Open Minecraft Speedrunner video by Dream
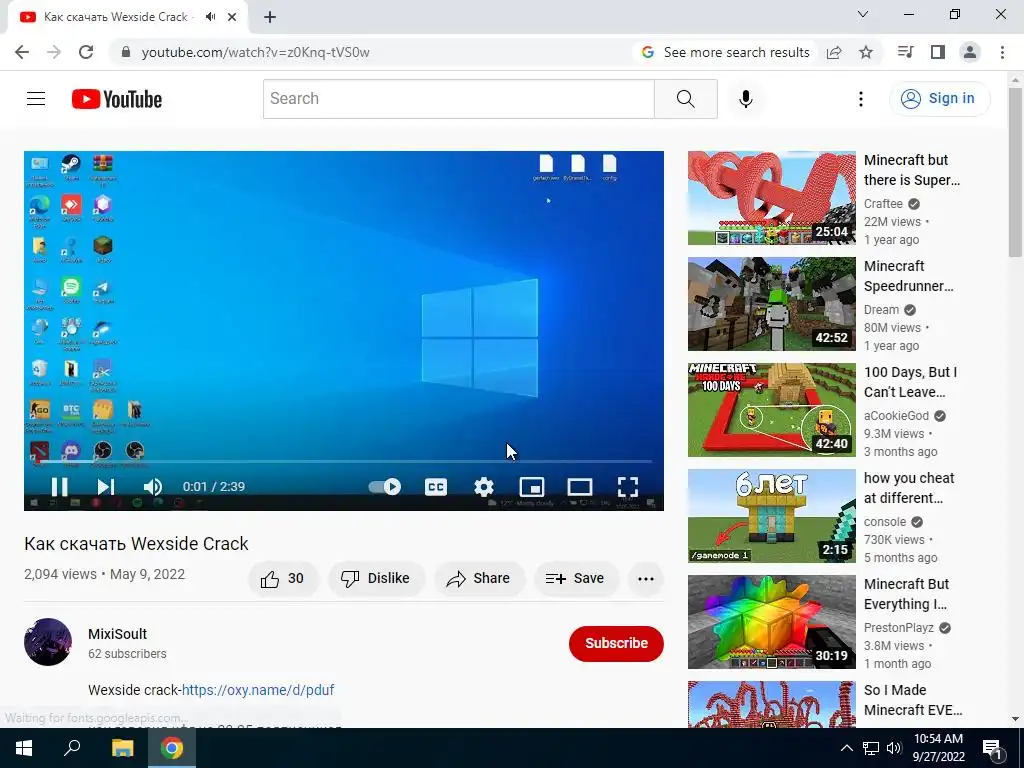1024x768 pixels. pos(771,304)
